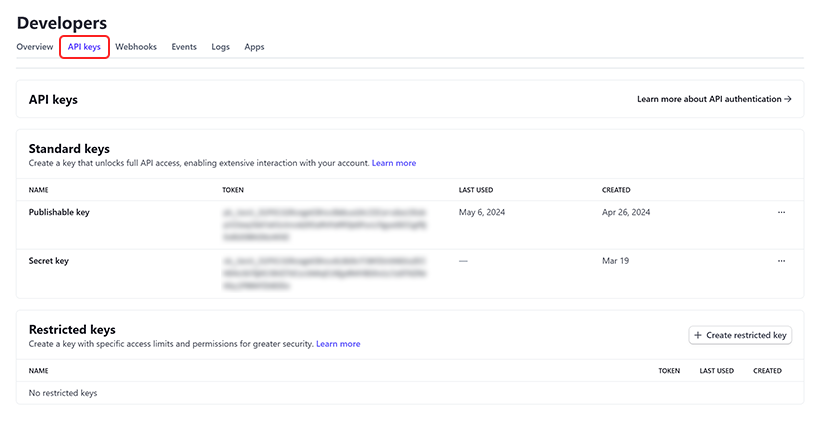Screen dimensions: 820x424
Task: Click the Apr 26, 2024 created date
Action: click(x=626, y=212)
